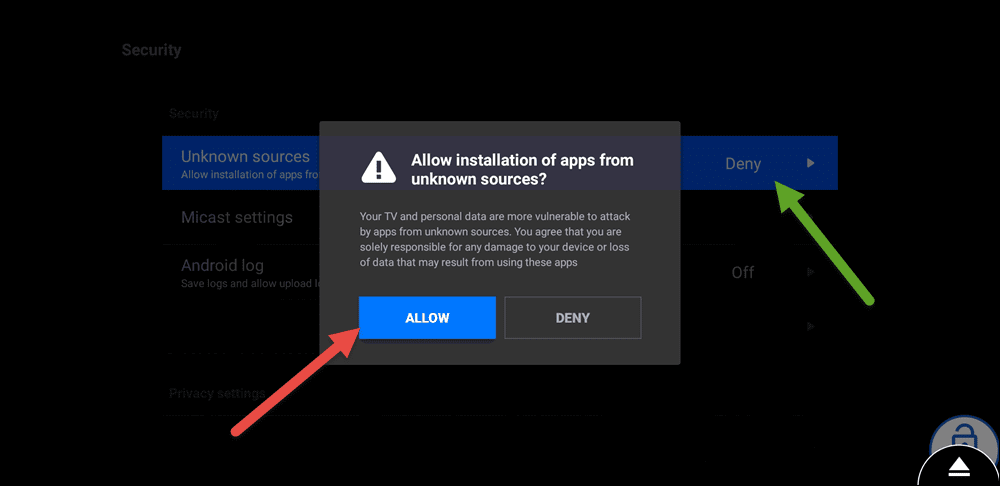Image resolution: width=1000 pixels, height=486 pixels.
Task: Toggle the Unknown sources Deny value
Action: coord(743,164)
